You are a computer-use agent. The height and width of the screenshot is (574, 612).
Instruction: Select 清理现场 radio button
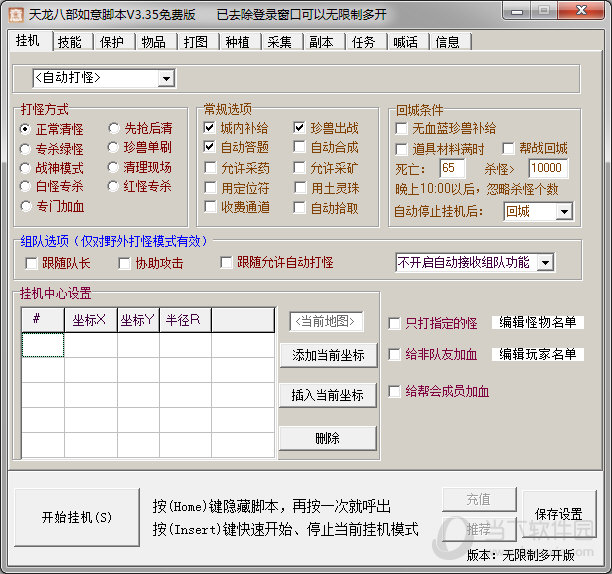[x=113, y=167]
